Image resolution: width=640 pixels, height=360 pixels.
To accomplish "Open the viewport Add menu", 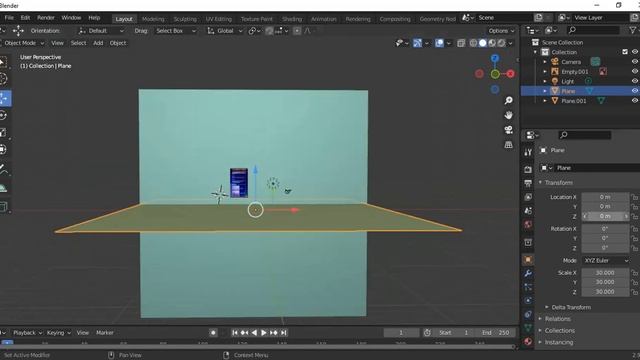I will tap(98, 43).
